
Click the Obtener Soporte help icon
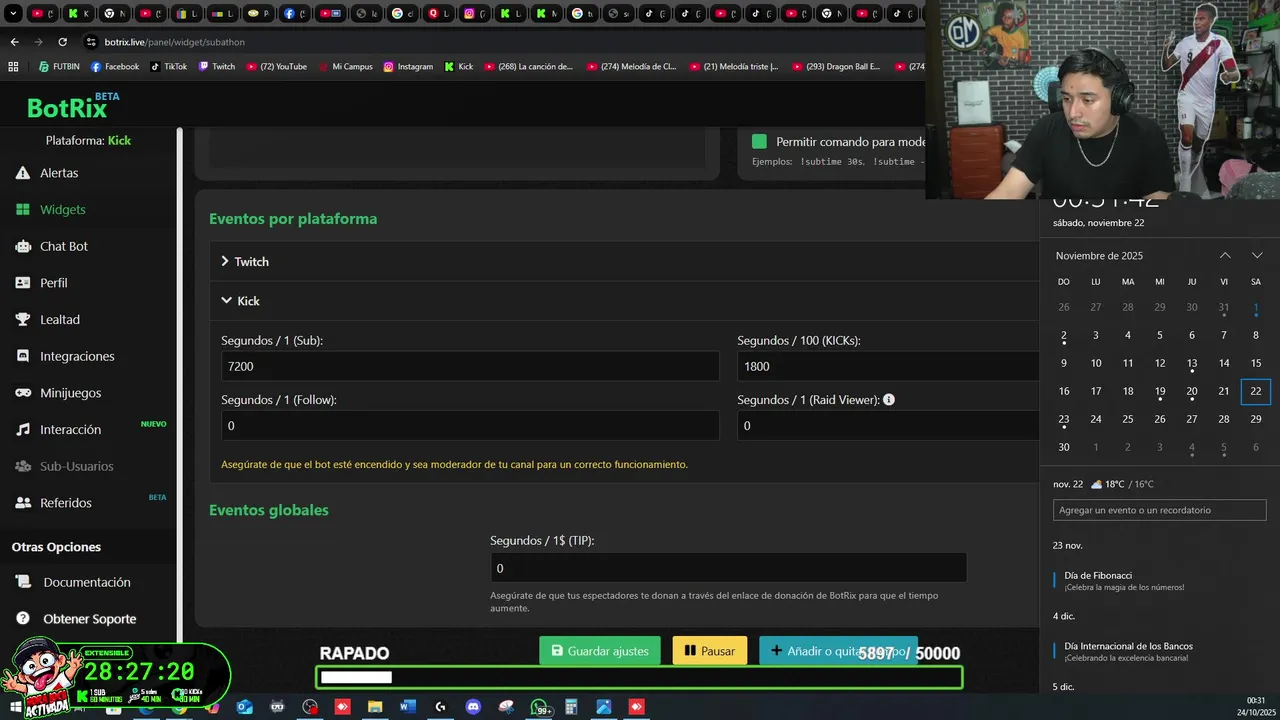pyautogui.click(x=23, y=619)
